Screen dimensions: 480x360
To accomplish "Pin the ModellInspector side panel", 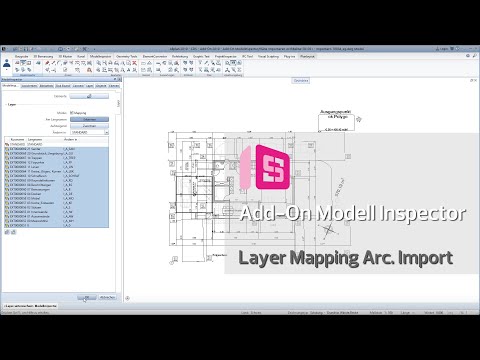I will click(115, 79).
